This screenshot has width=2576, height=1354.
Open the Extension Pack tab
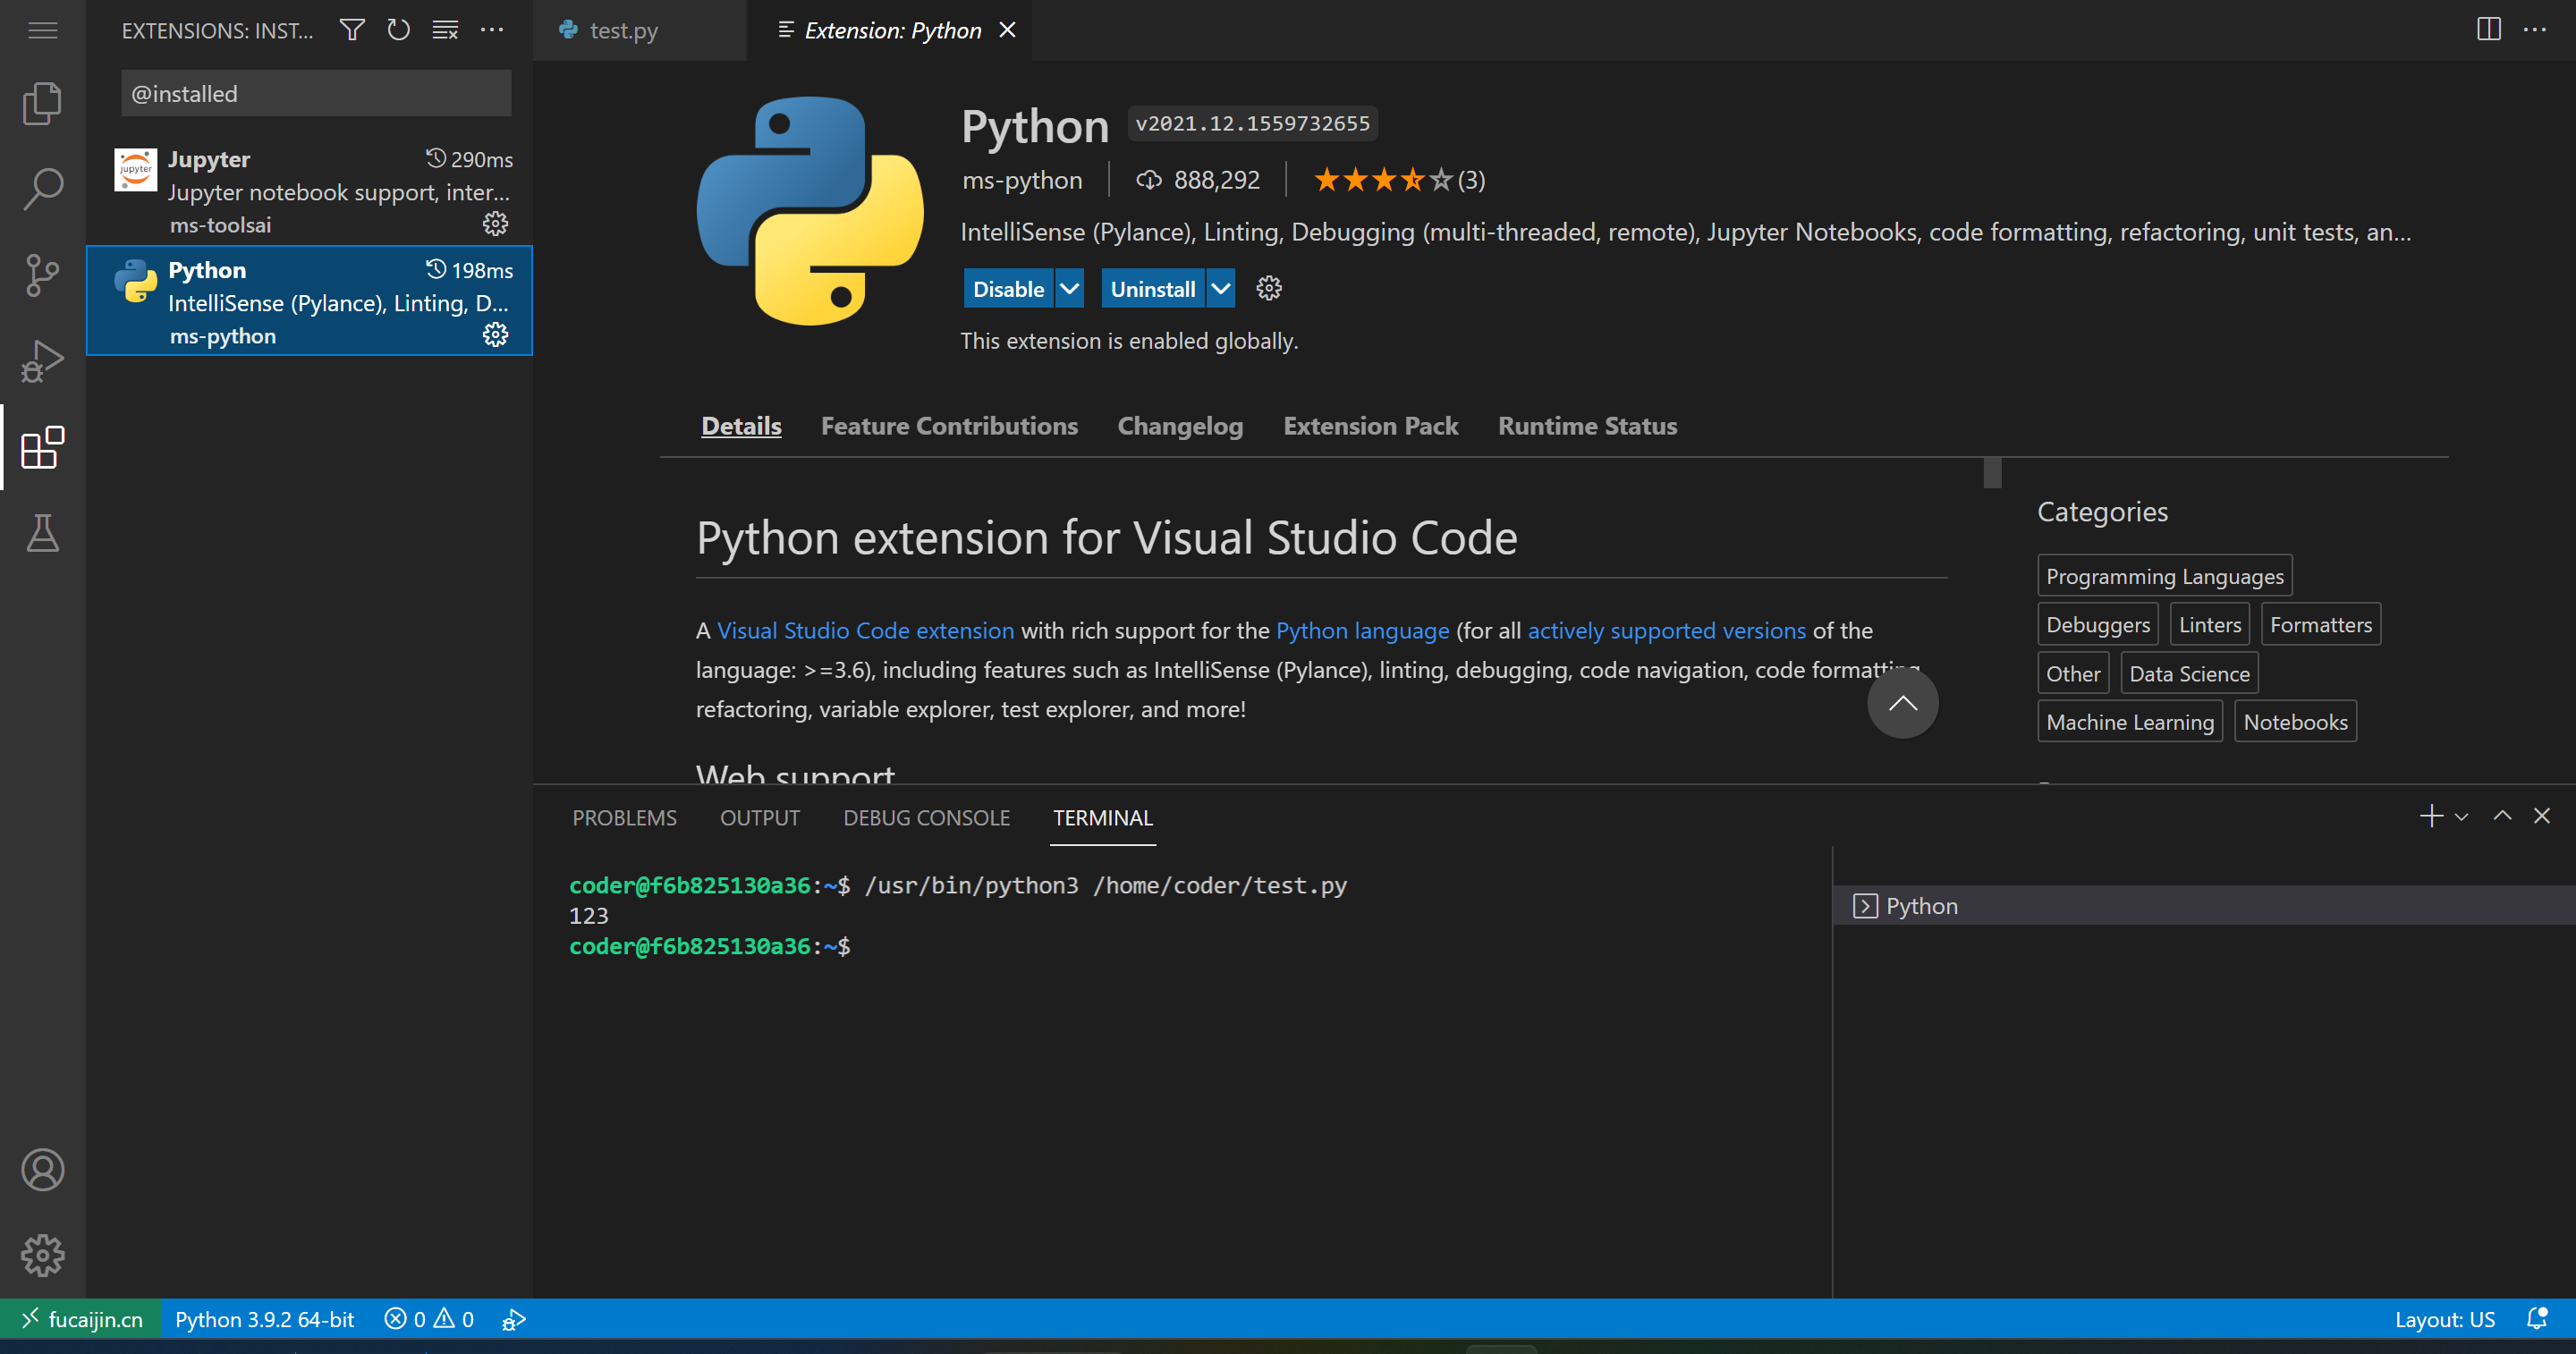coord(1370,426)
